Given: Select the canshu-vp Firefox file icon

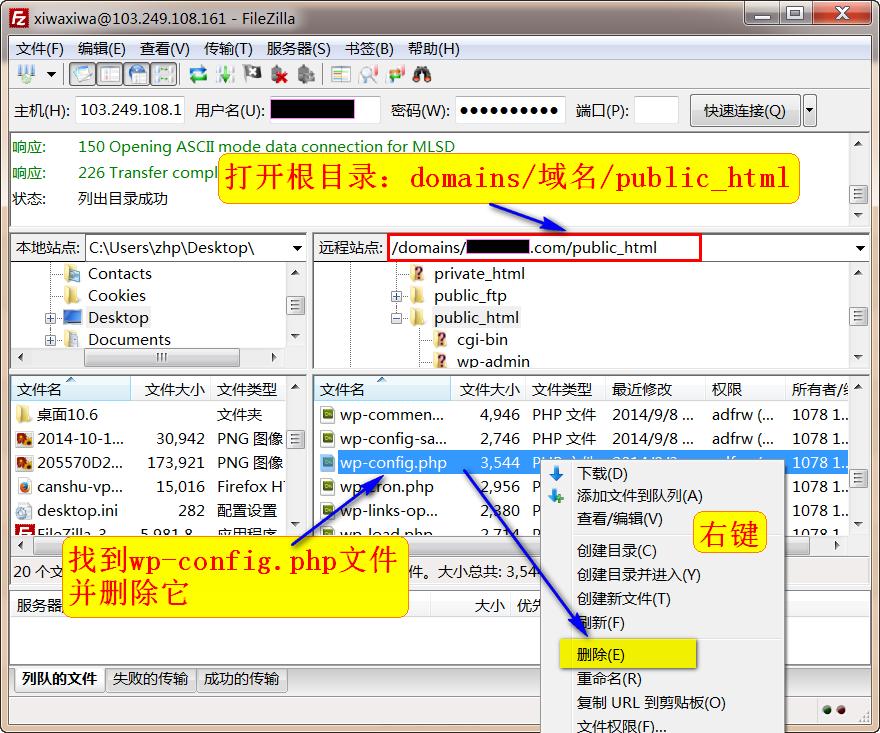Looking at the screenshot, I should (24, 487).
